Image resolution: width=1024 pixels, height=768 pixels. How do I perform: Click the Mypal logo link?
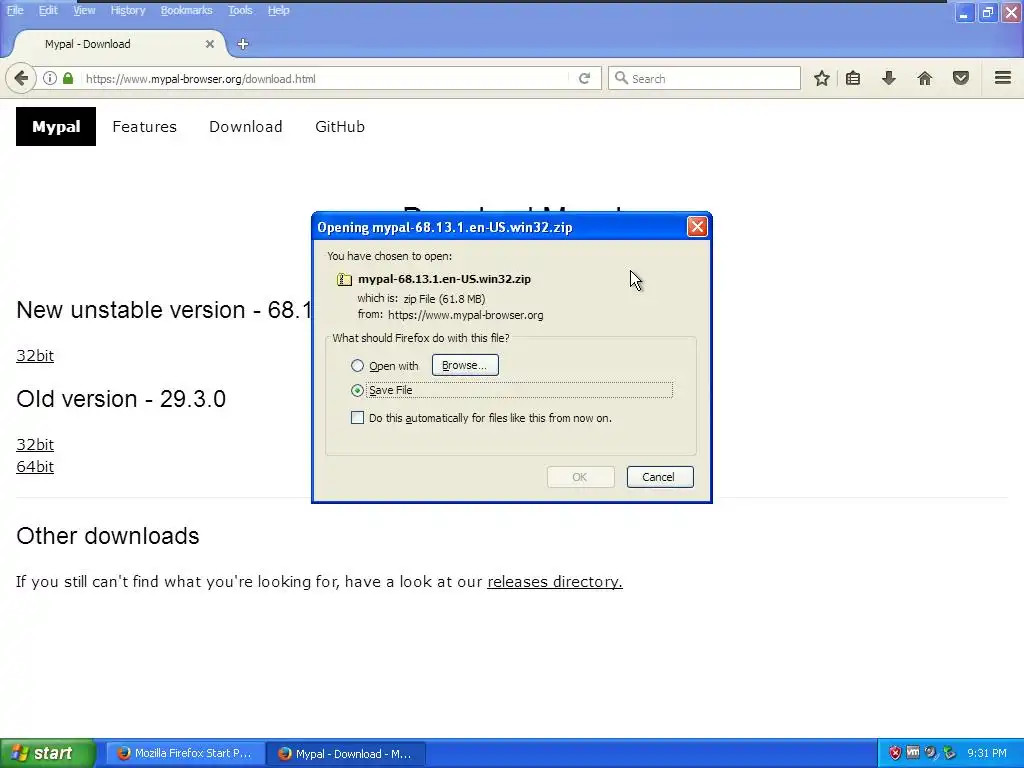[x=56, y=127]
